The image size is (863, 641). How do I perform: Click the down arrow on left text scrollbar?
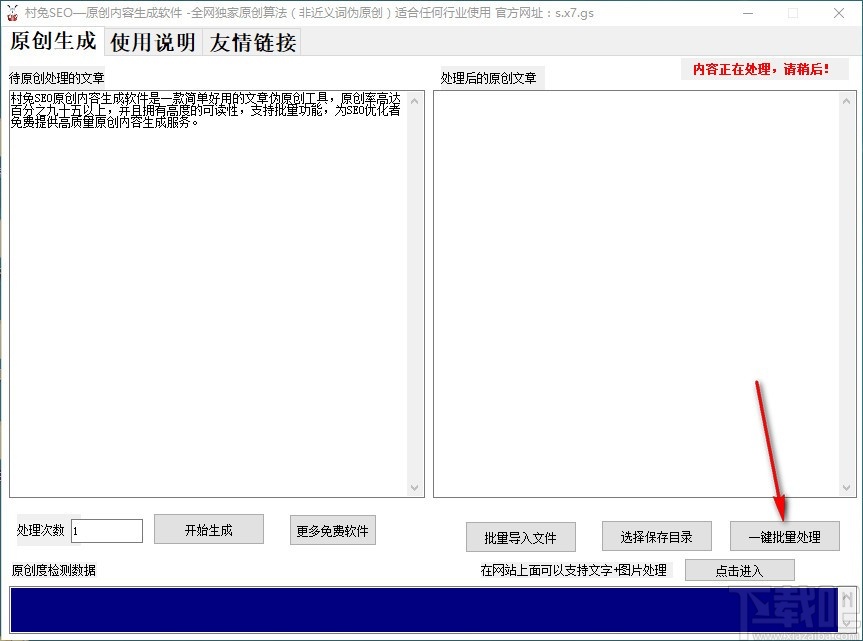[x=414, y=490]
